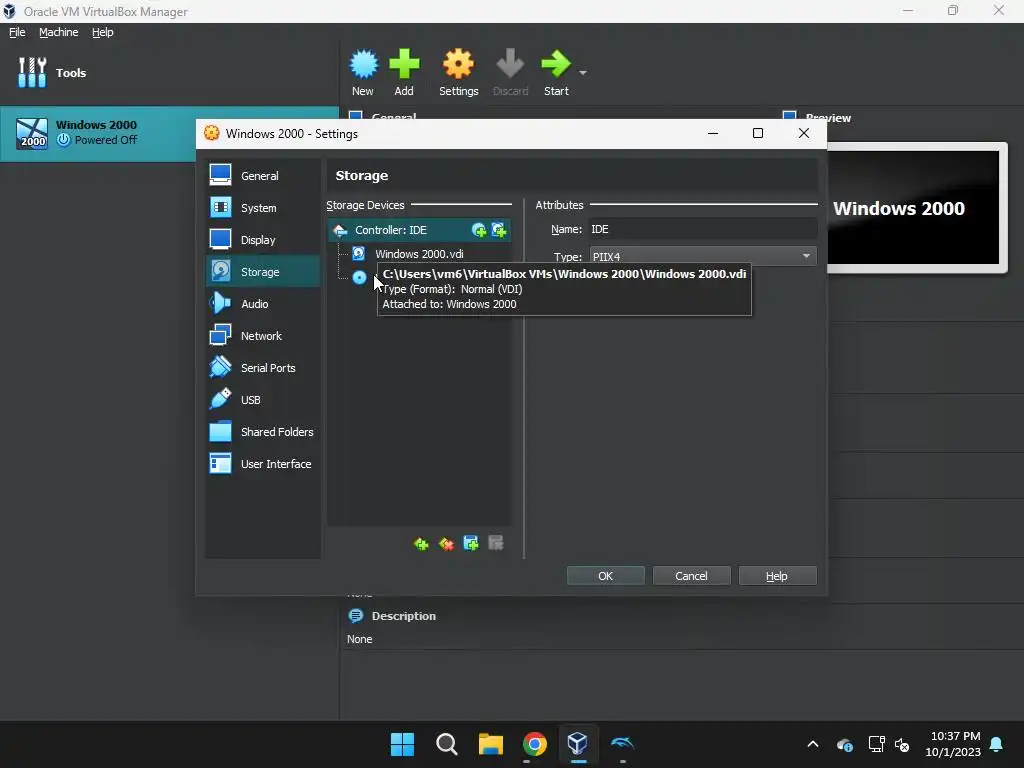Minimize the Settings dialog window
The height and width of the screenshot is (768, 1024).
(x=713, y=133)
